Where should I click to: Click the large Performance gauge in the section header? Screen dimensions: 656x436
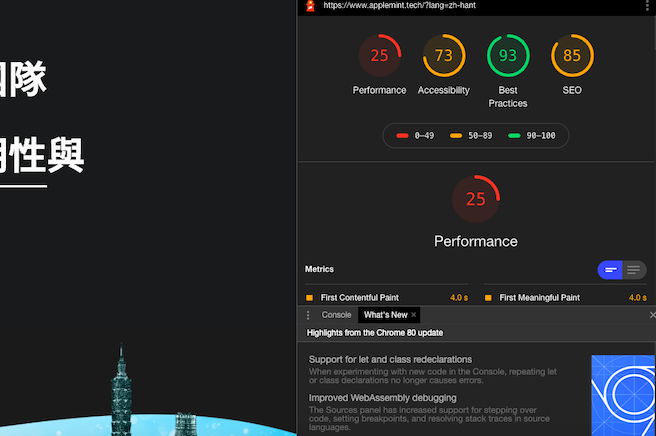(x=475, y=199)
